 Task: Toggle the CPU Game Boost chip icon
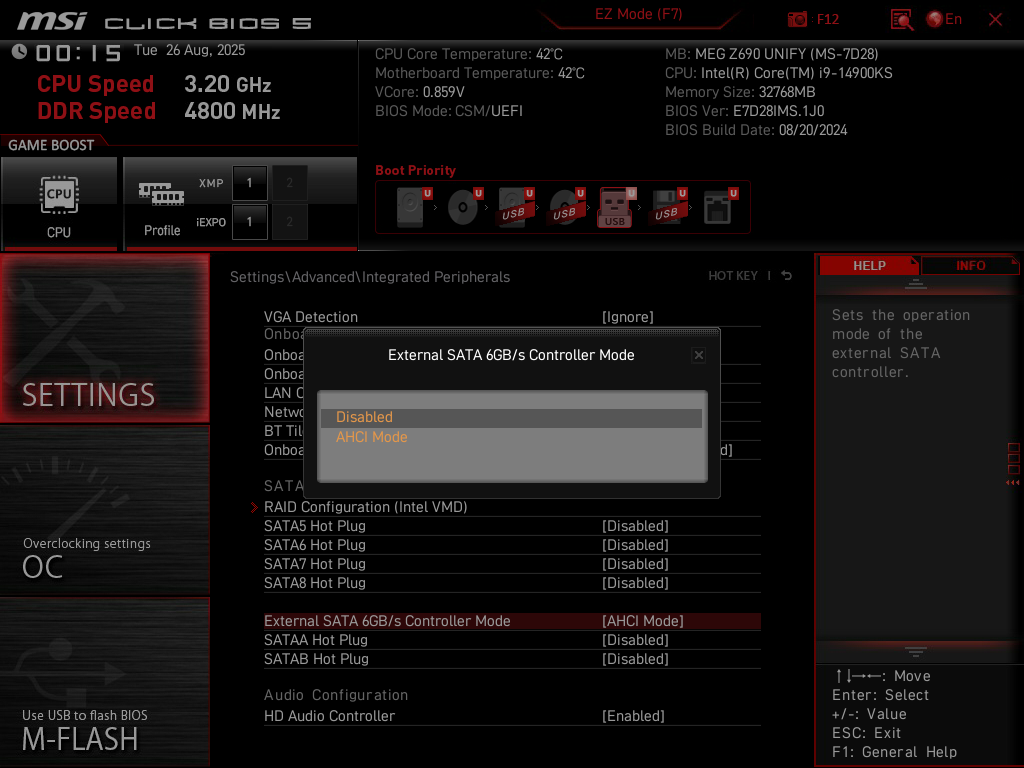pos(59,195)
